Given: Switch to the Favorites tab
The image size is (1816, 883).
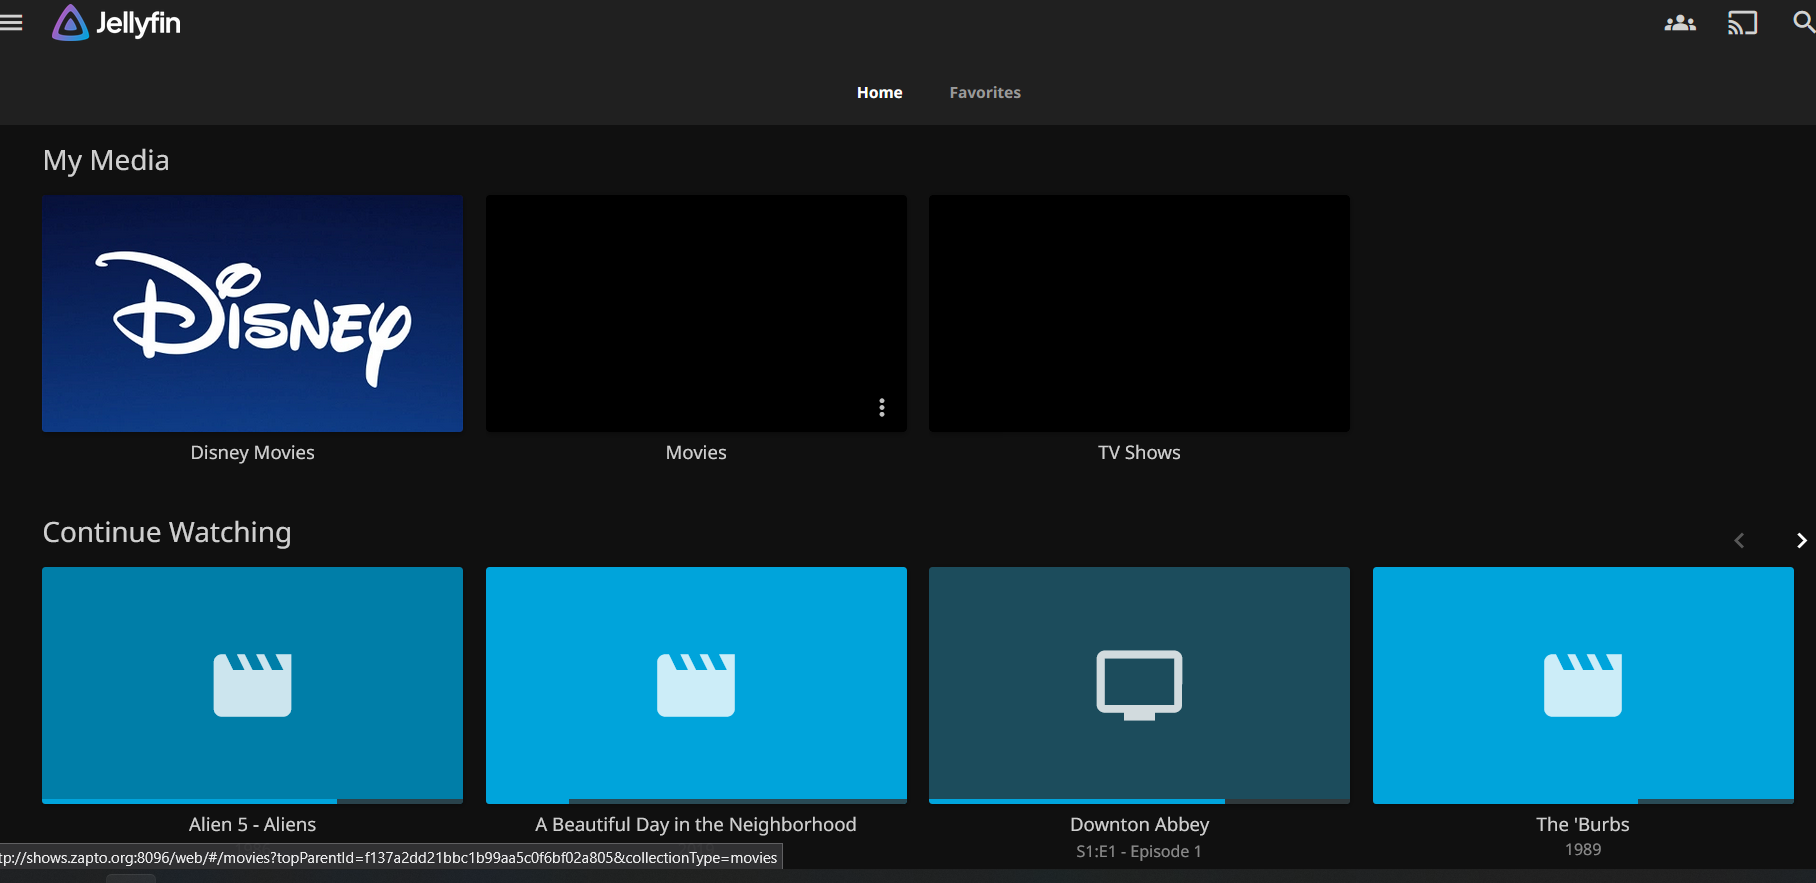Looking at the screenshot, I should tap(984, 92).
